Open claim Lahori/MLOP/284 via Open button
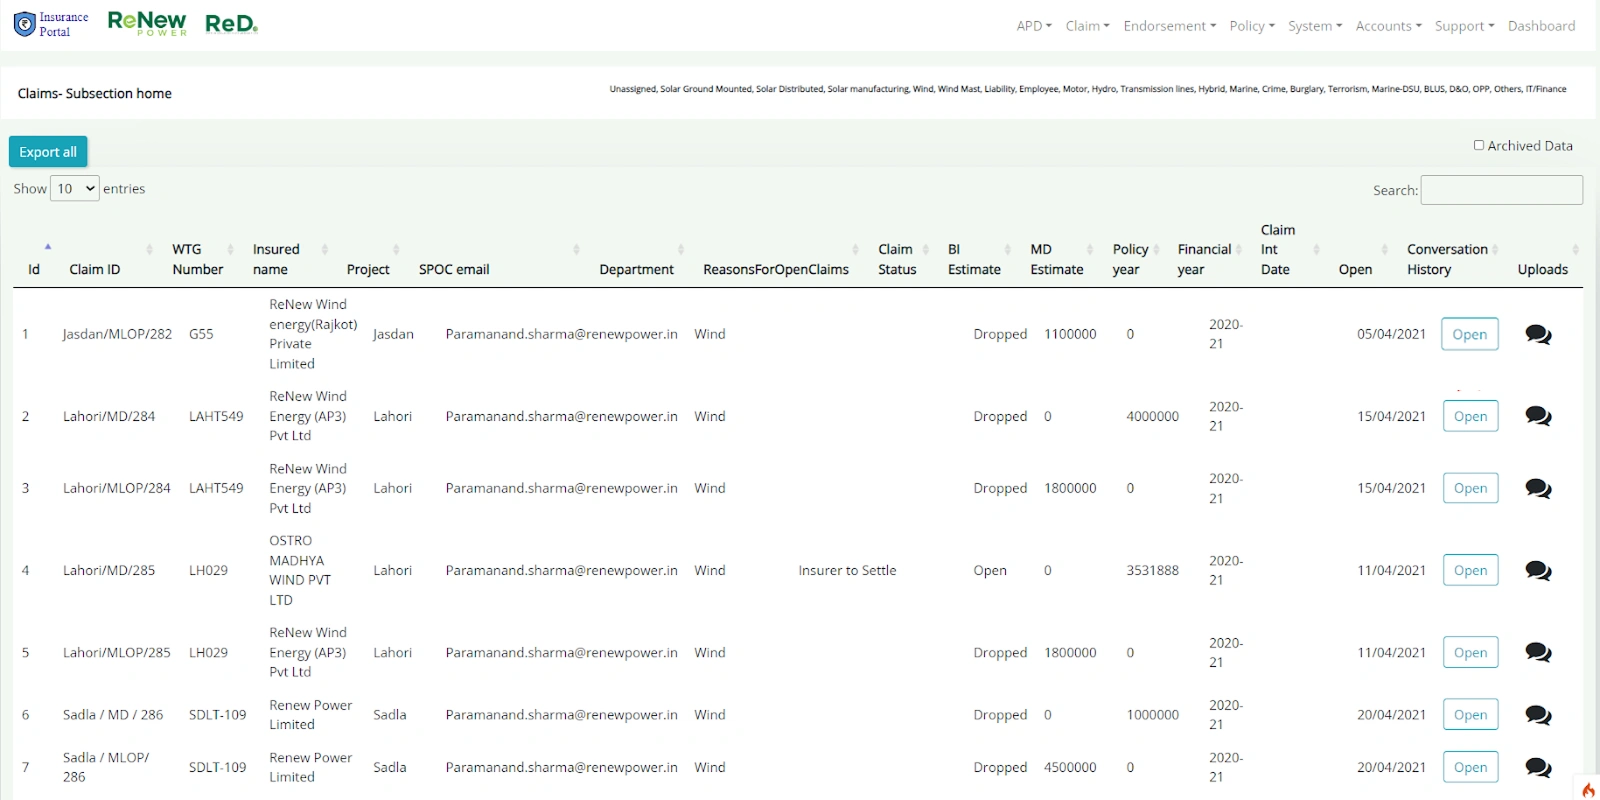The width and height of the screenshot is (1600, 800). (1470, 488)
